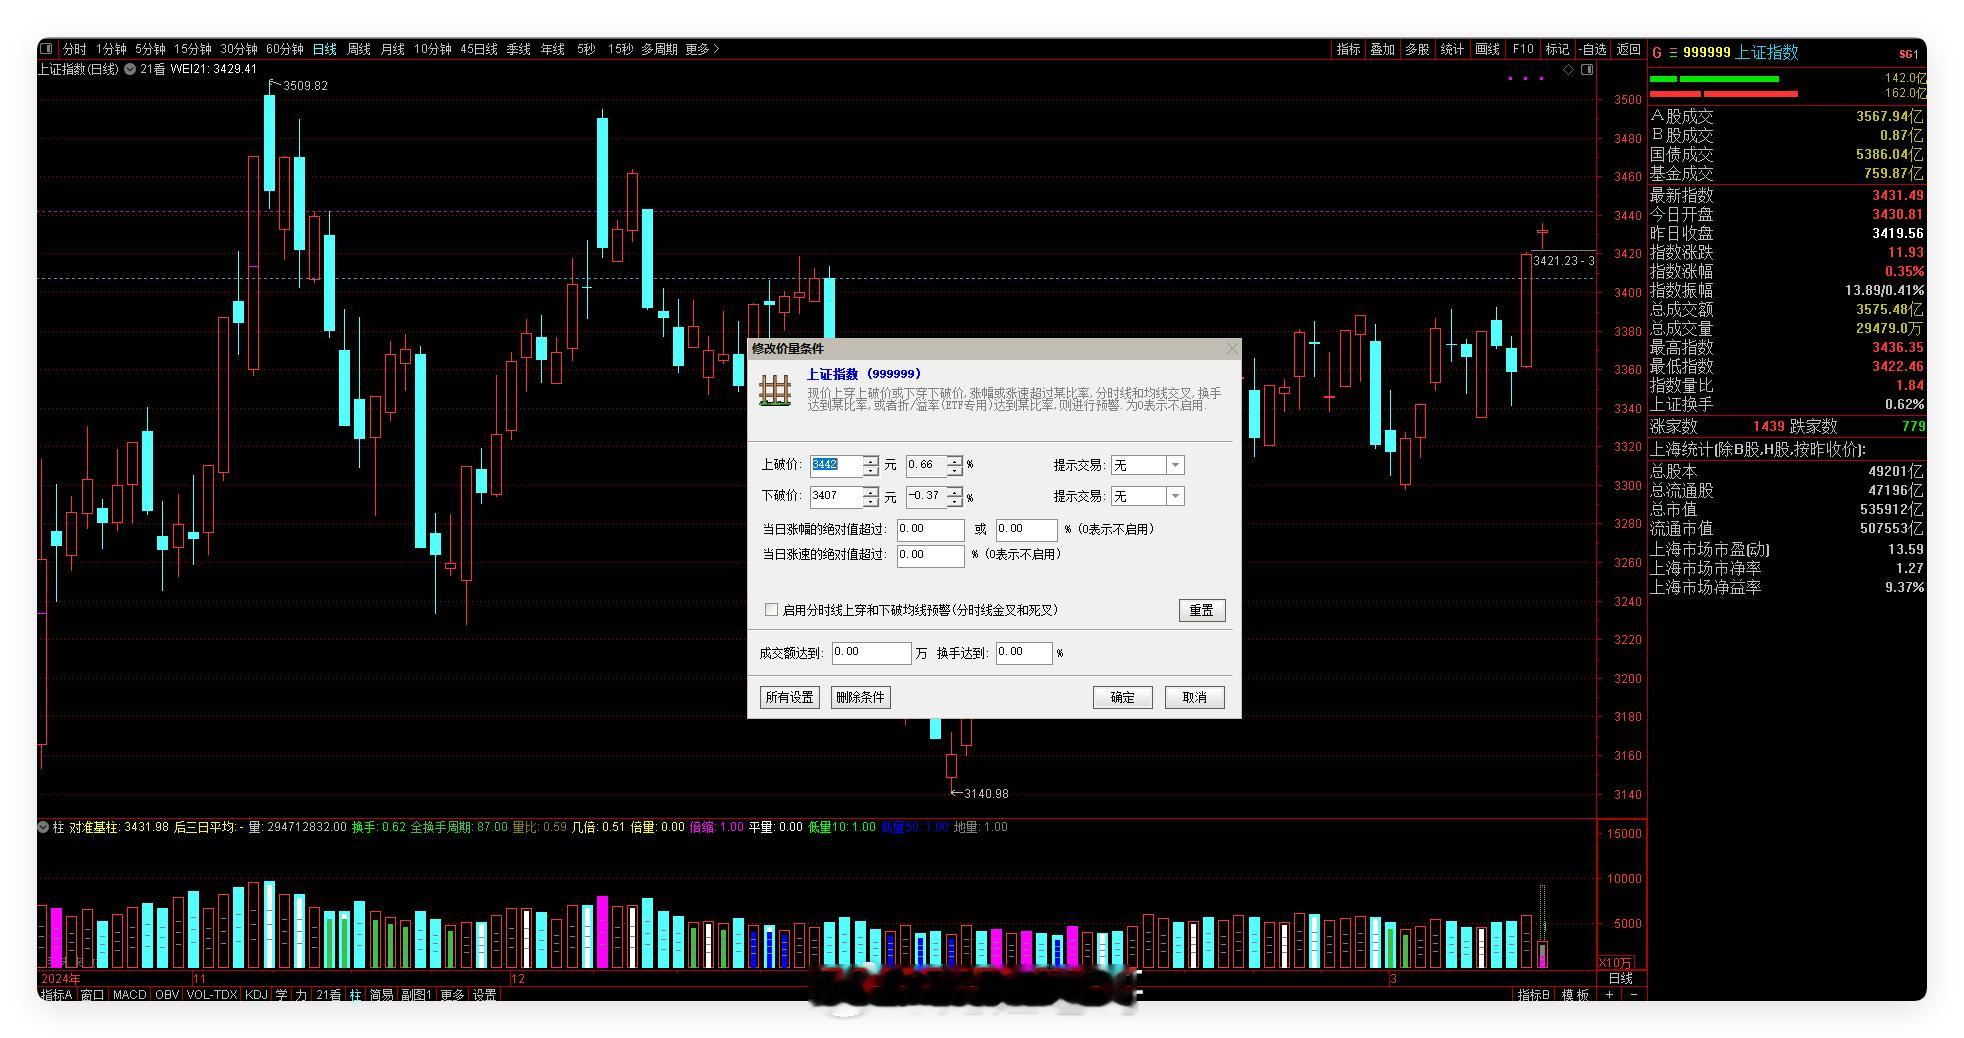Increase 下破价 percent with up arrow

pyautogui.click(x=955, y=492)
